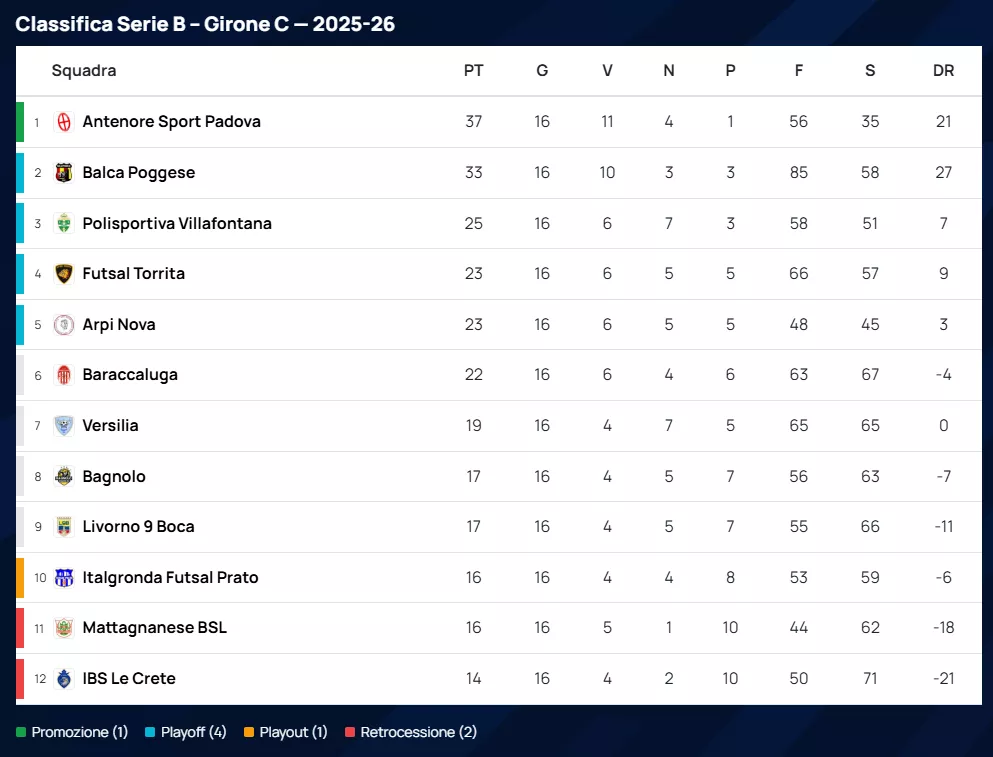Click the IBS Le Crete team badge

coord(64,679)
